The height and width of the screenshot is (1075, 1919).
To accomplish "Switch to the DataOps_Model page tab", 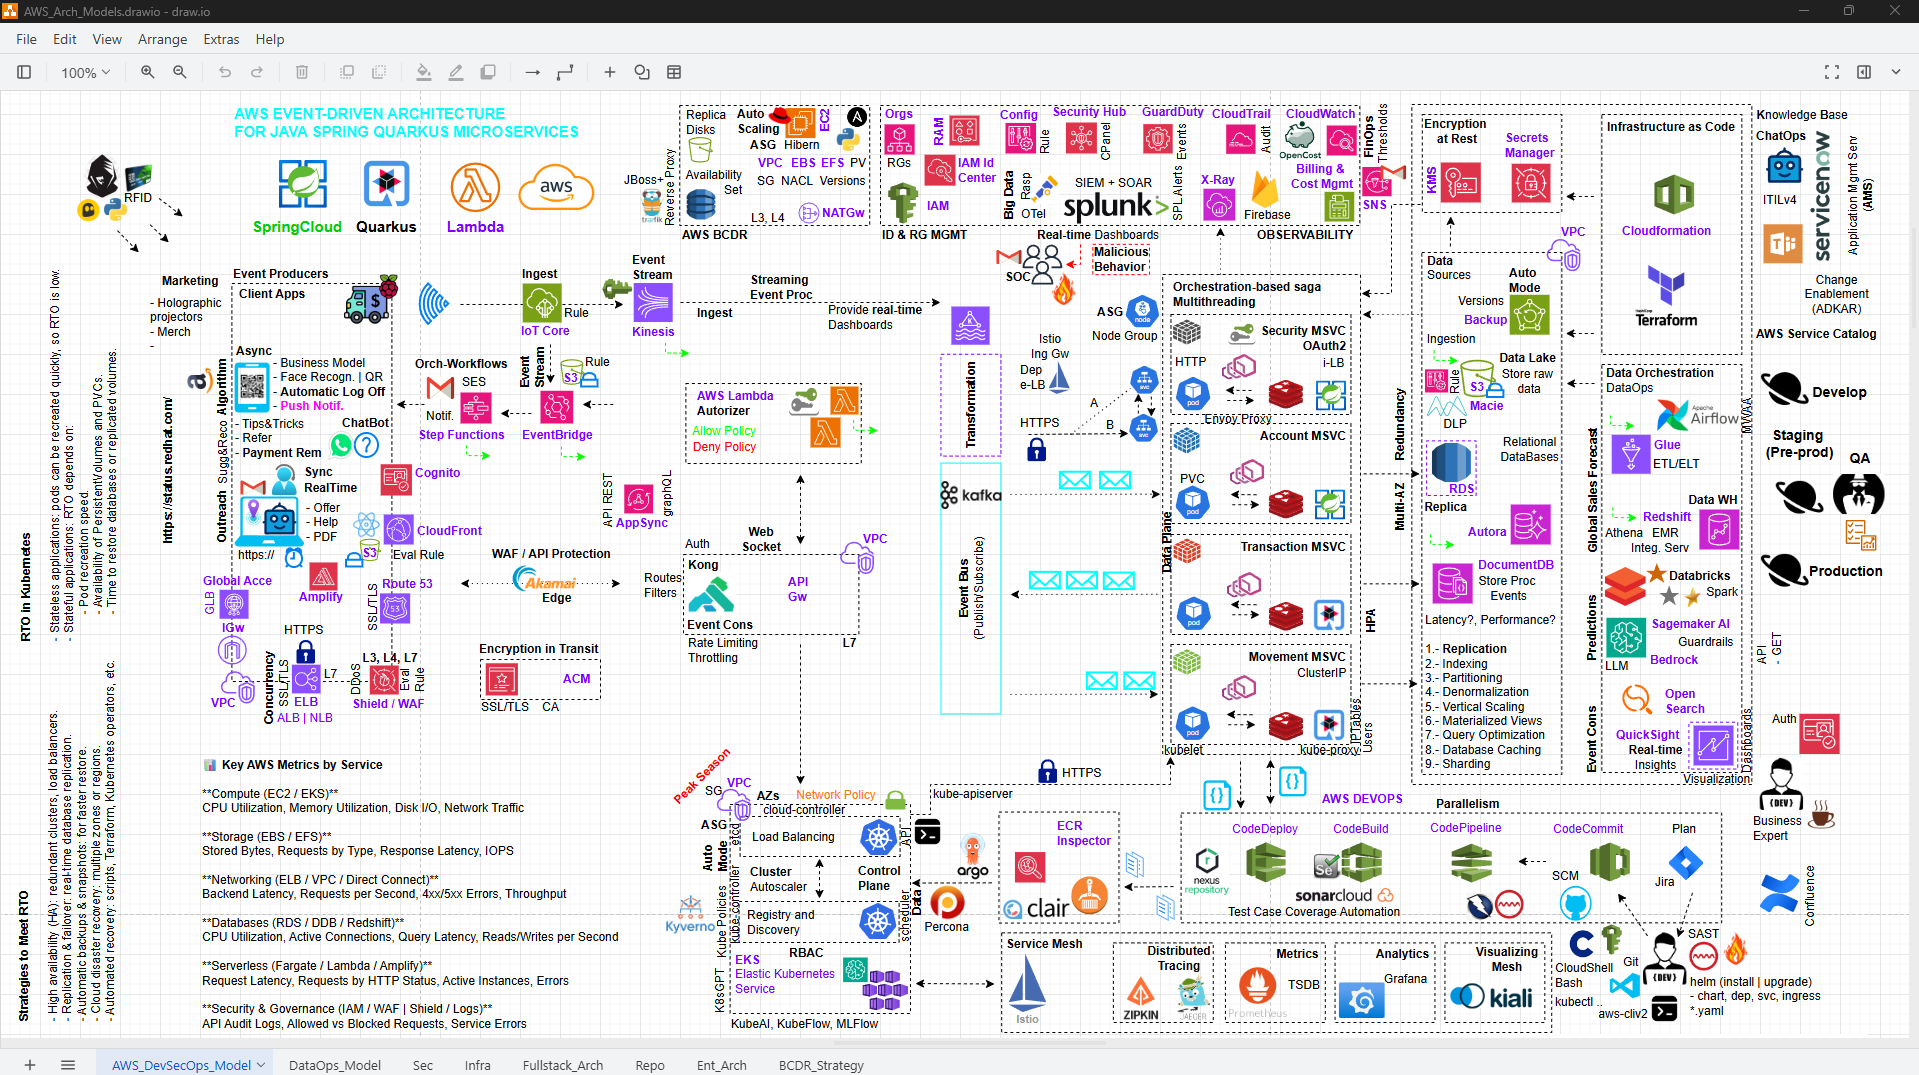I will click(x=335, y=1065).
